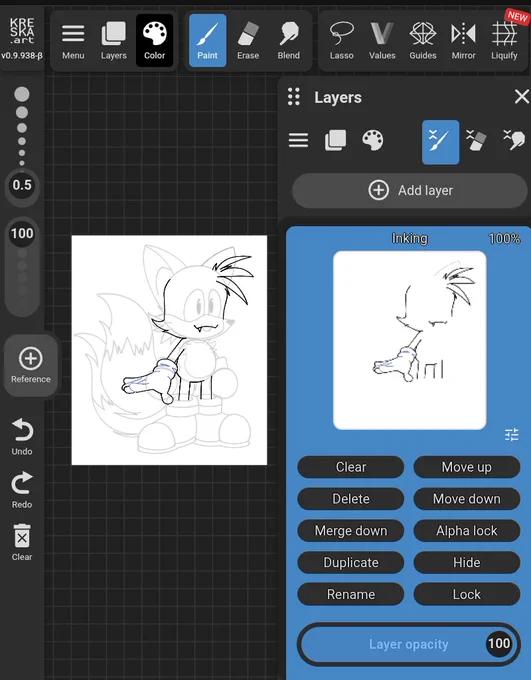Duplicate the Inking layer

[351, 562]
